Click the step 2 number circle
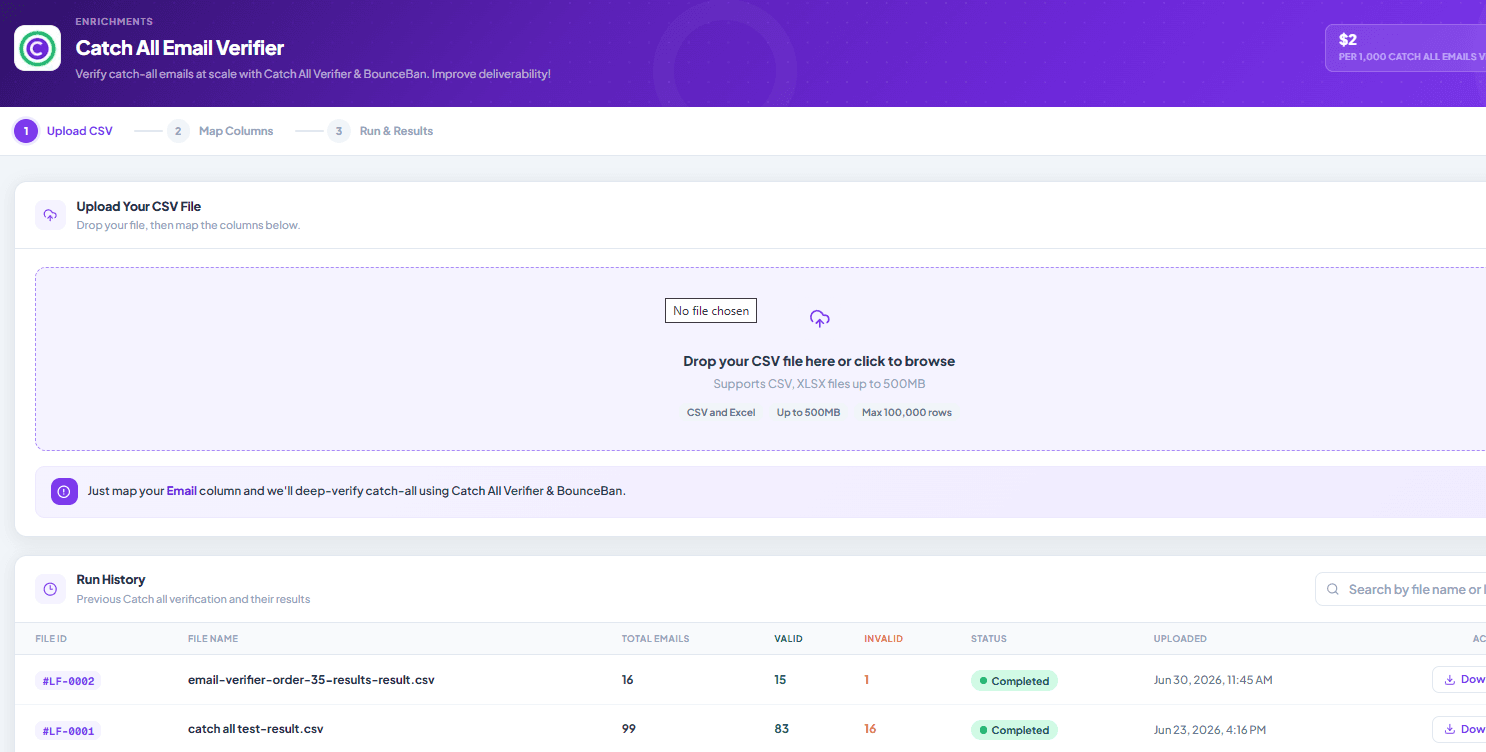 click(x=178, y=131)
